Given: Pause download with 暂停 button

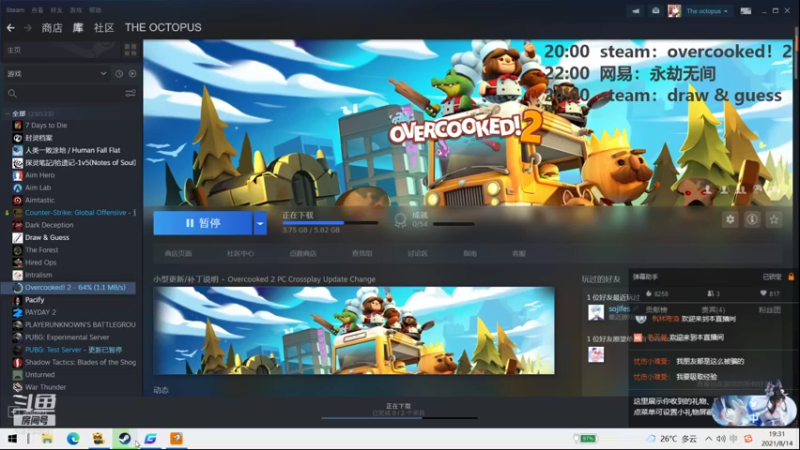Looking at the screenshot, I should [203, 223].
